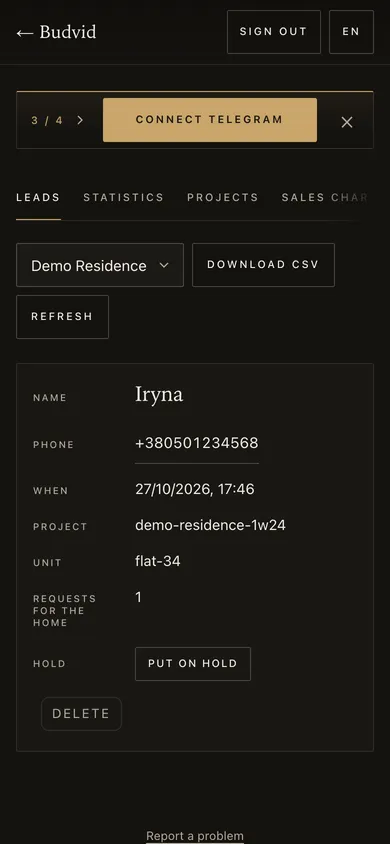Image resolution: width=390 pixels, height=844 pixels.
Task: Switch language using the EN button
Action: tap(351, 32)
